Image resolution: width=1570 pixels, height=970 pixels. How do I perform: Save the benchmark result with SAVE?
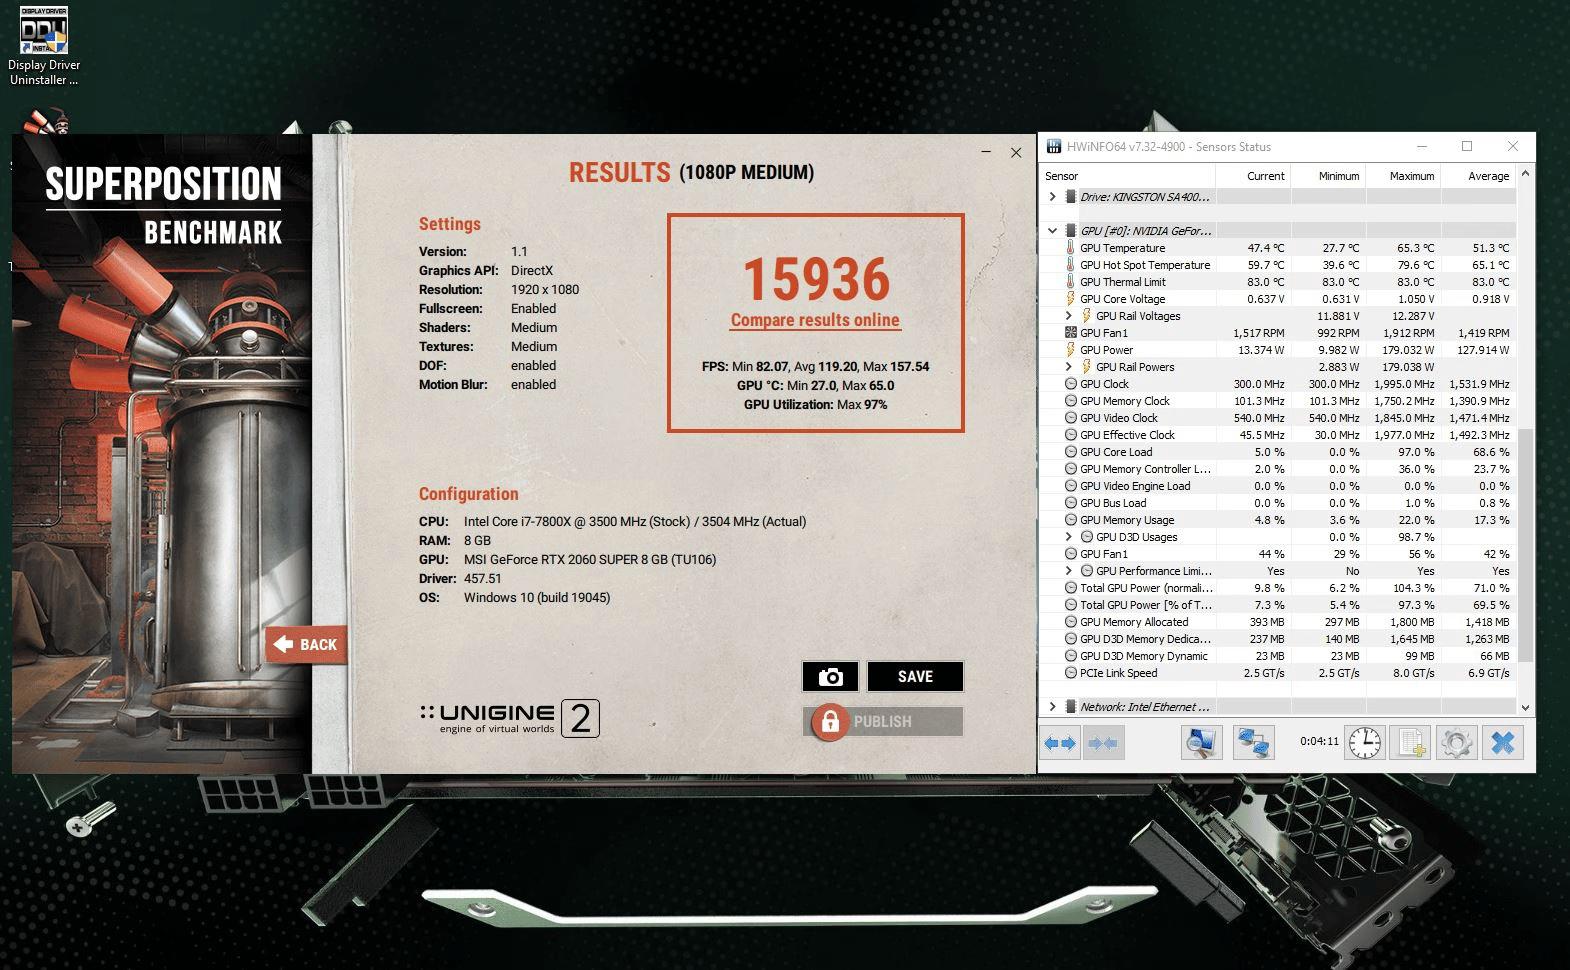(x=915, y=677)
